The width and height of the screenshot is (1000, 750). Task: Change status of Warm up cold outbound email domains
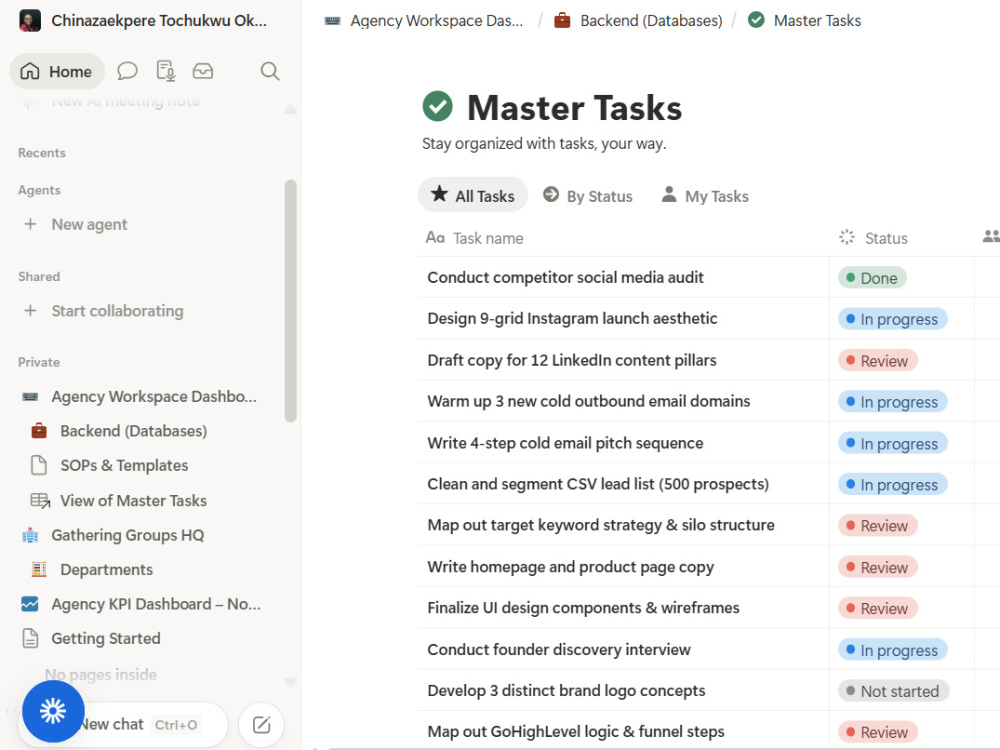coord(892,402)
